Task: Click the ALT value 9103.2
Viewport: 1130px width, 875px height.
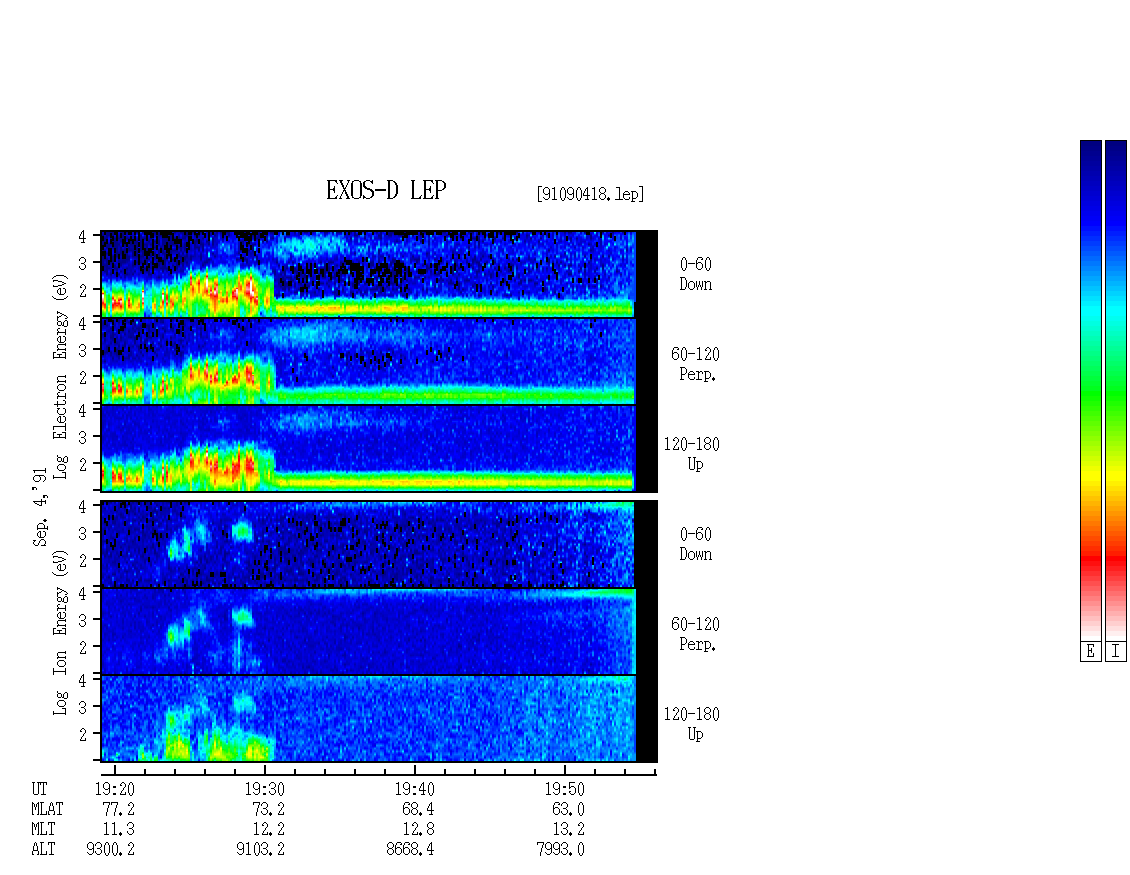Action: [260, 850]
